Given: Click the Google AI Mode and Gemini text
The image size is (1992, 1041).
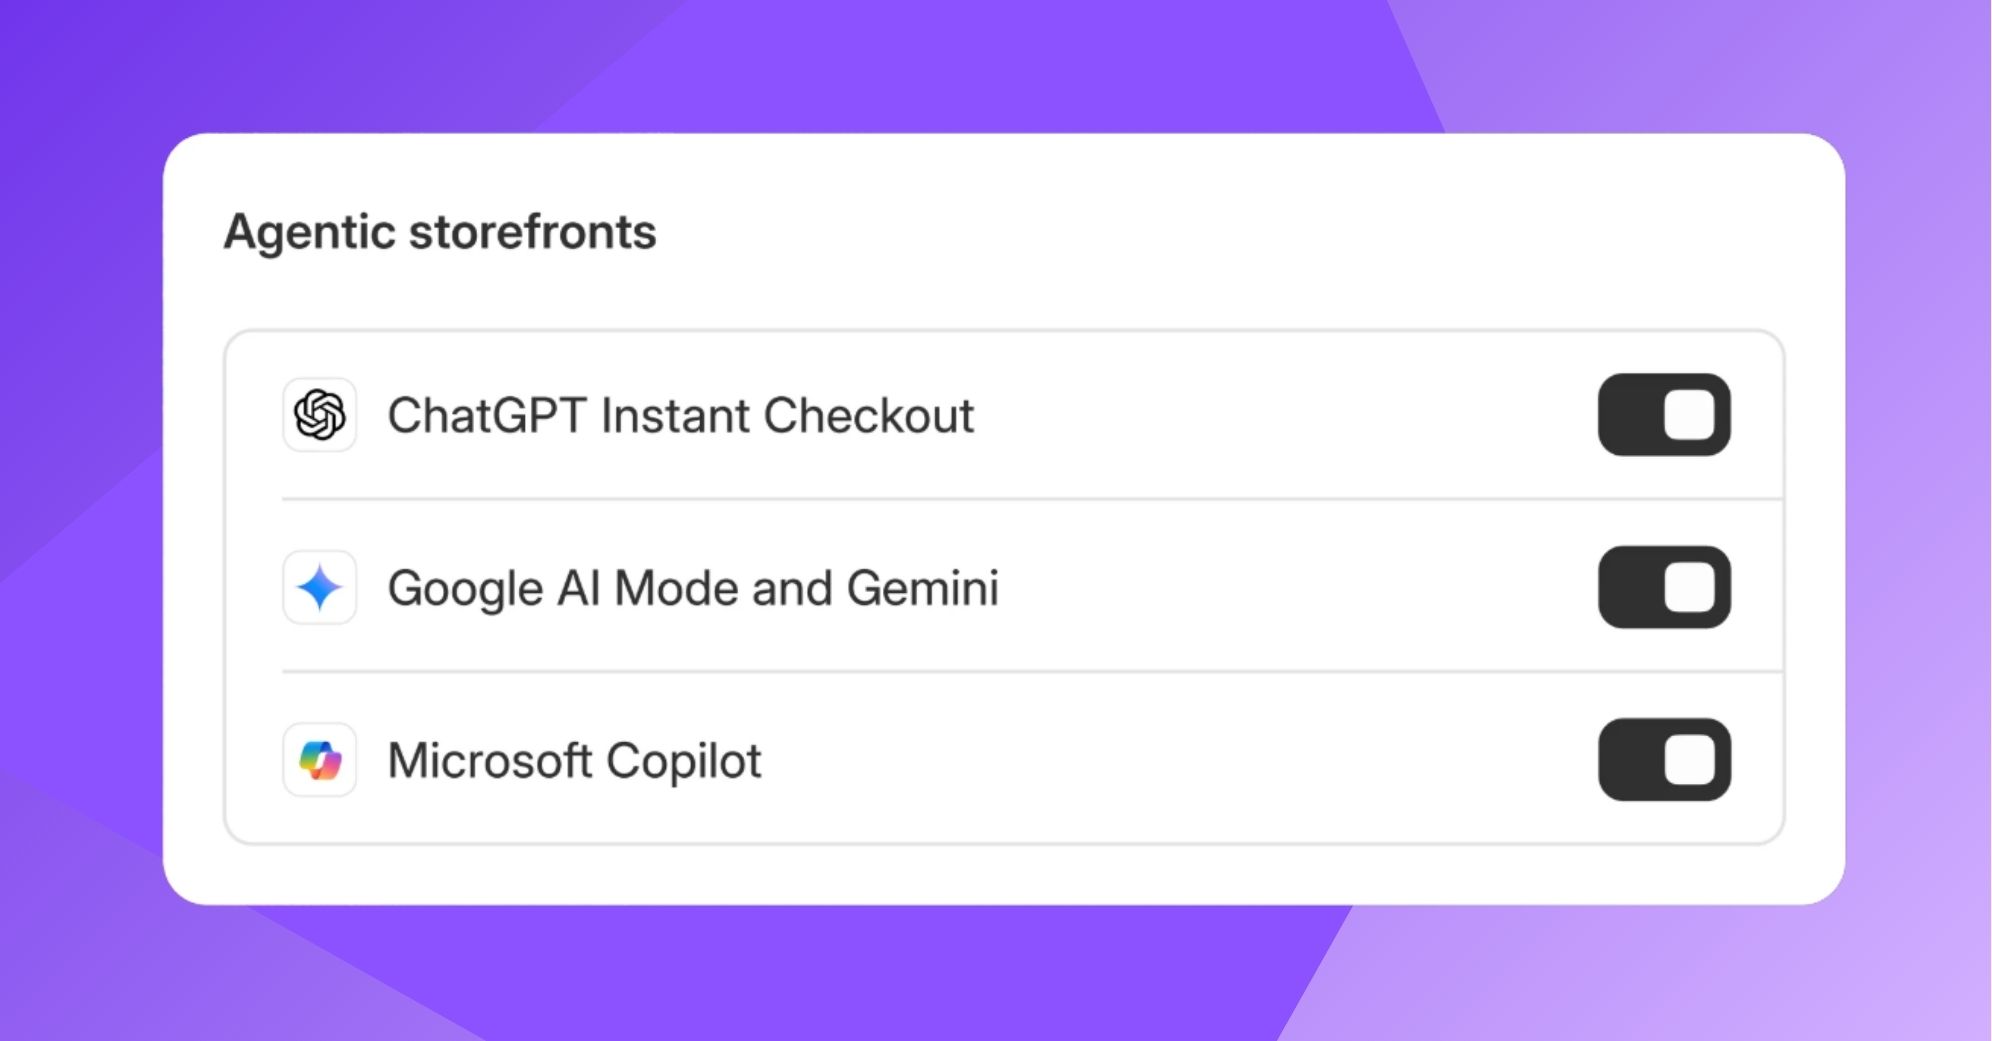Looking at the screenshot, I should click(693, 588).
